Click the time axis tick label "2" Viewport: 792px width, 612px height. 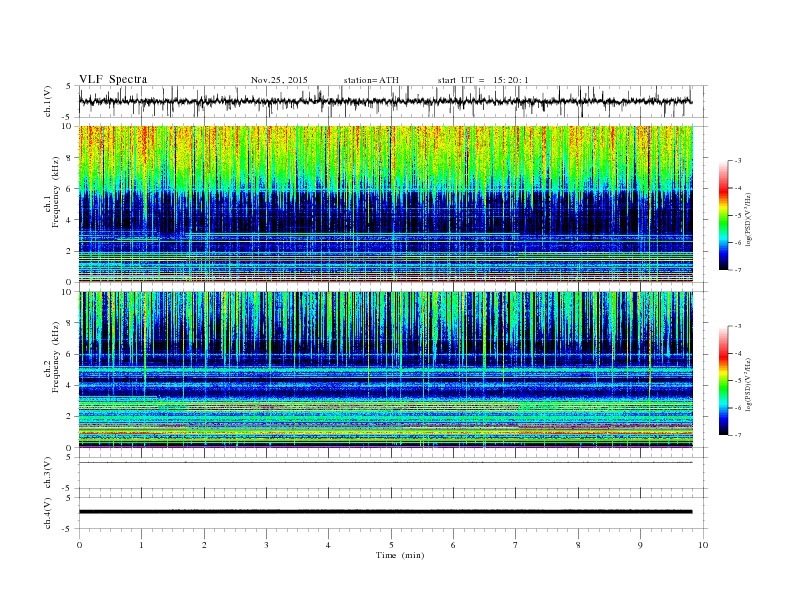click(204, 545)
